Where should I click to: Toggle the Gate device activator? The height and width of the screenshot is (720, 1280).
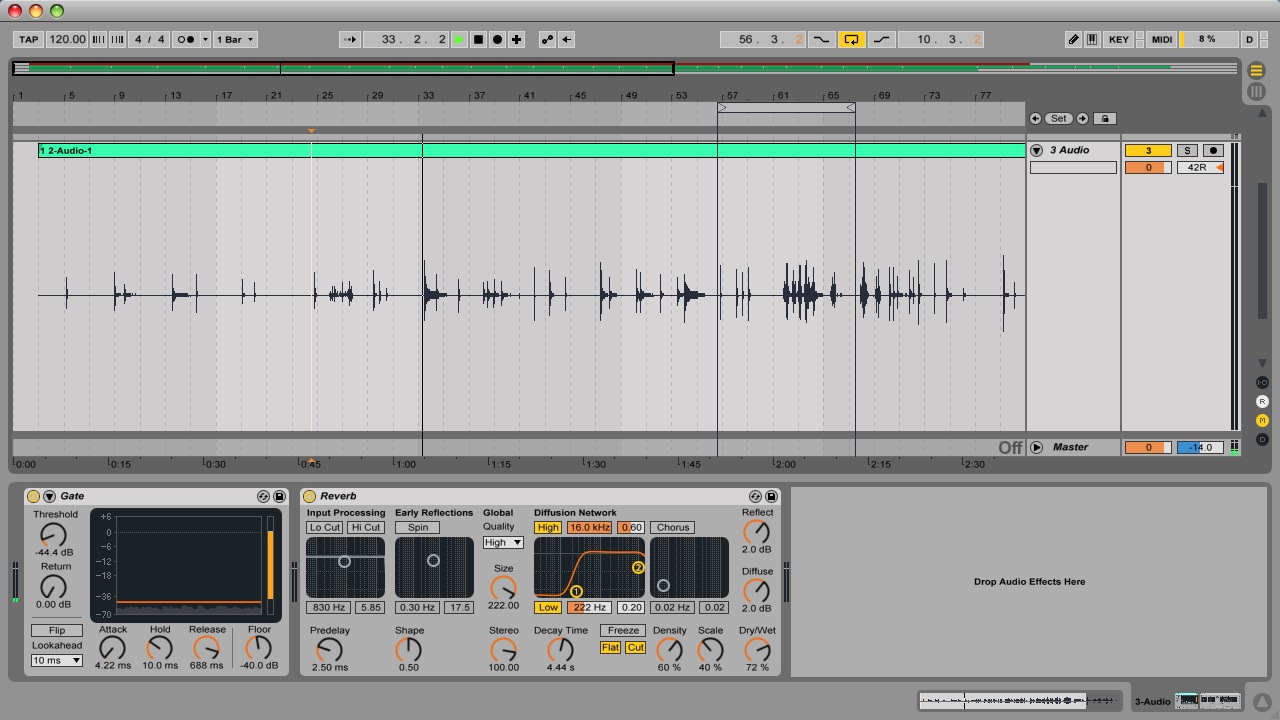point(33,496)
